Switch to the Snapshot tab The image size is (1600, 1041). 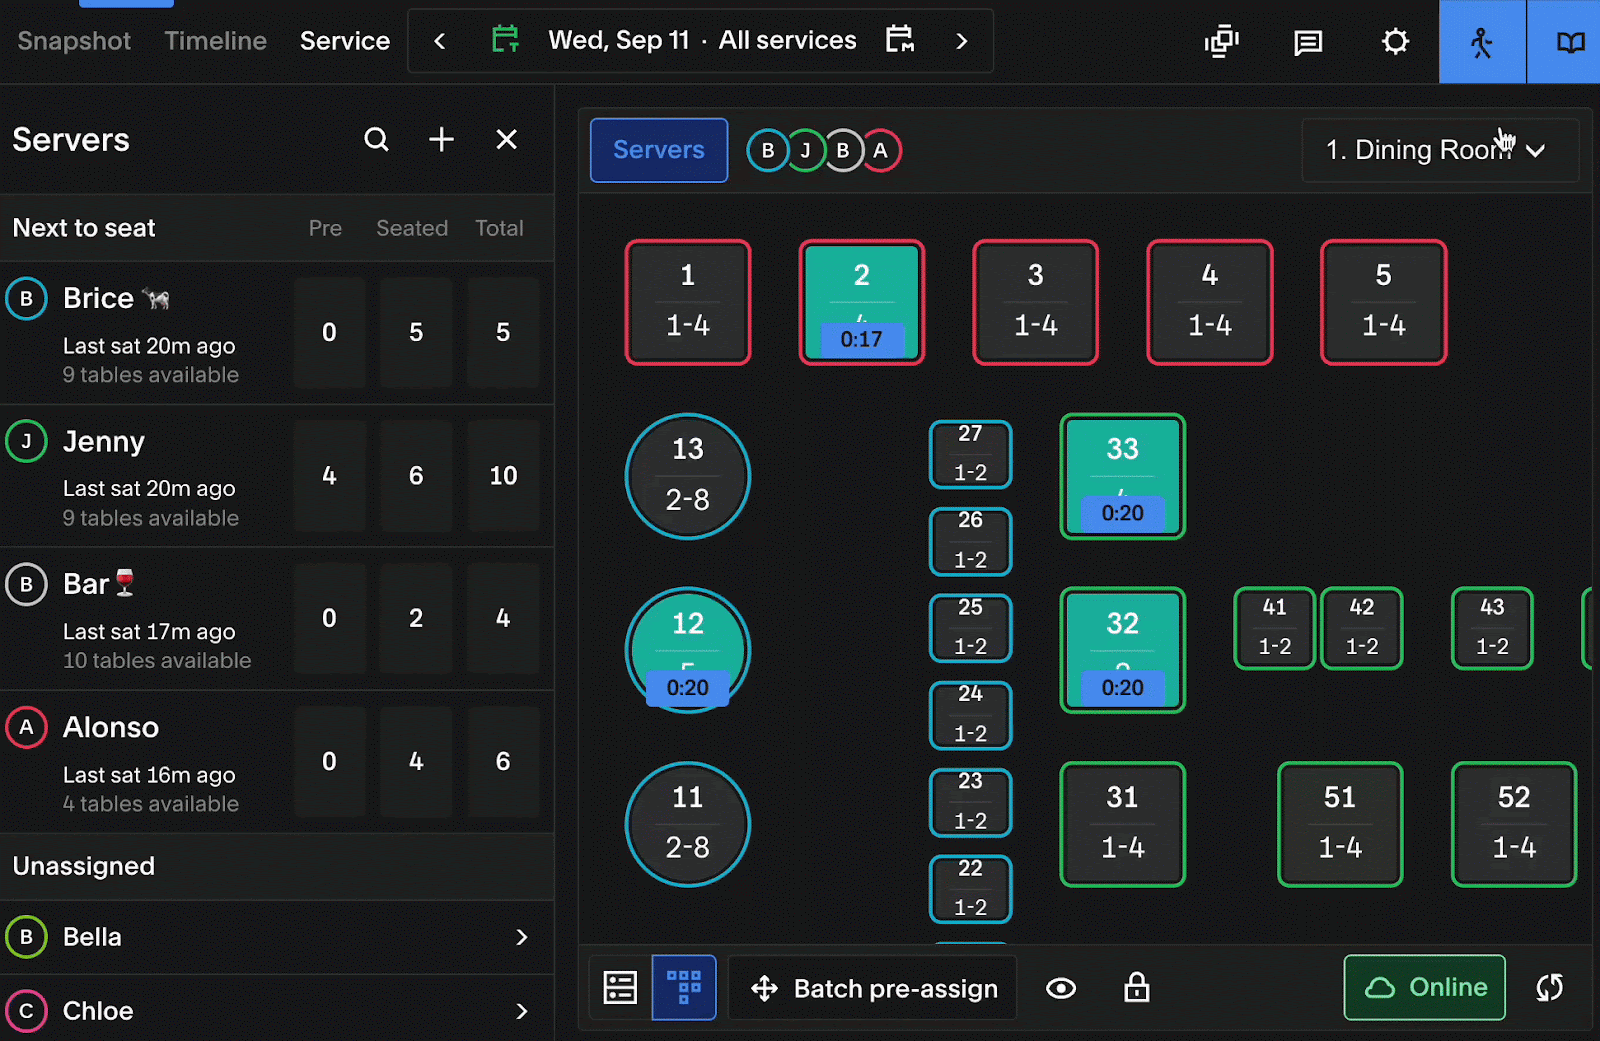[x=74, y=41]
